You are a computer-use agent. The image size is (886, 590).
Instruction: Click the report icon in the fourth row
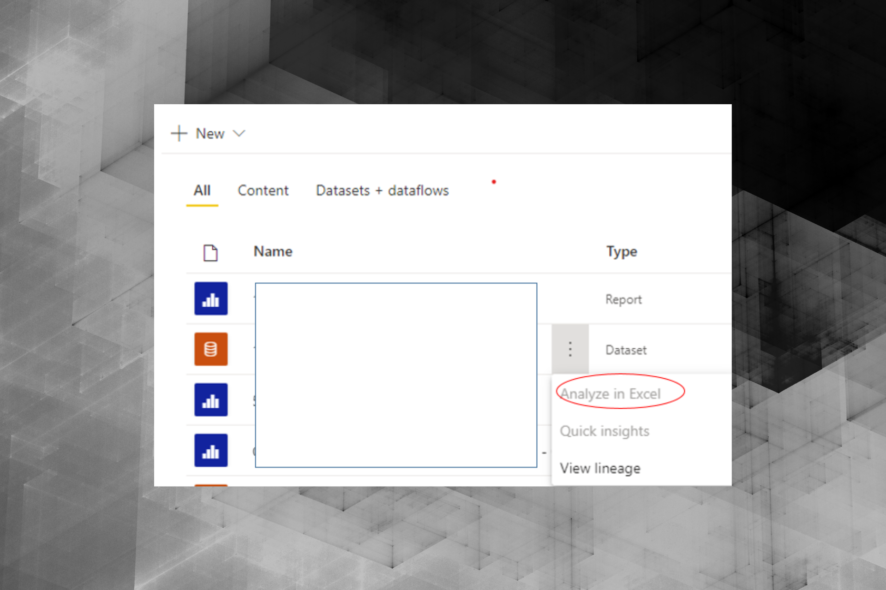tap(211, 449)
